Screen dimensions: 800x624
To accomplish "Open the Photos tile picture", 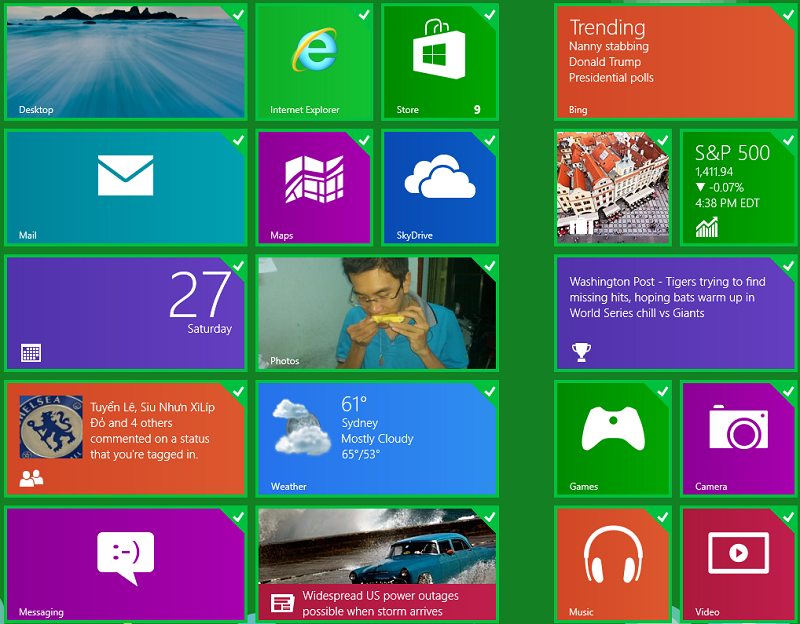I will point(377,313).
